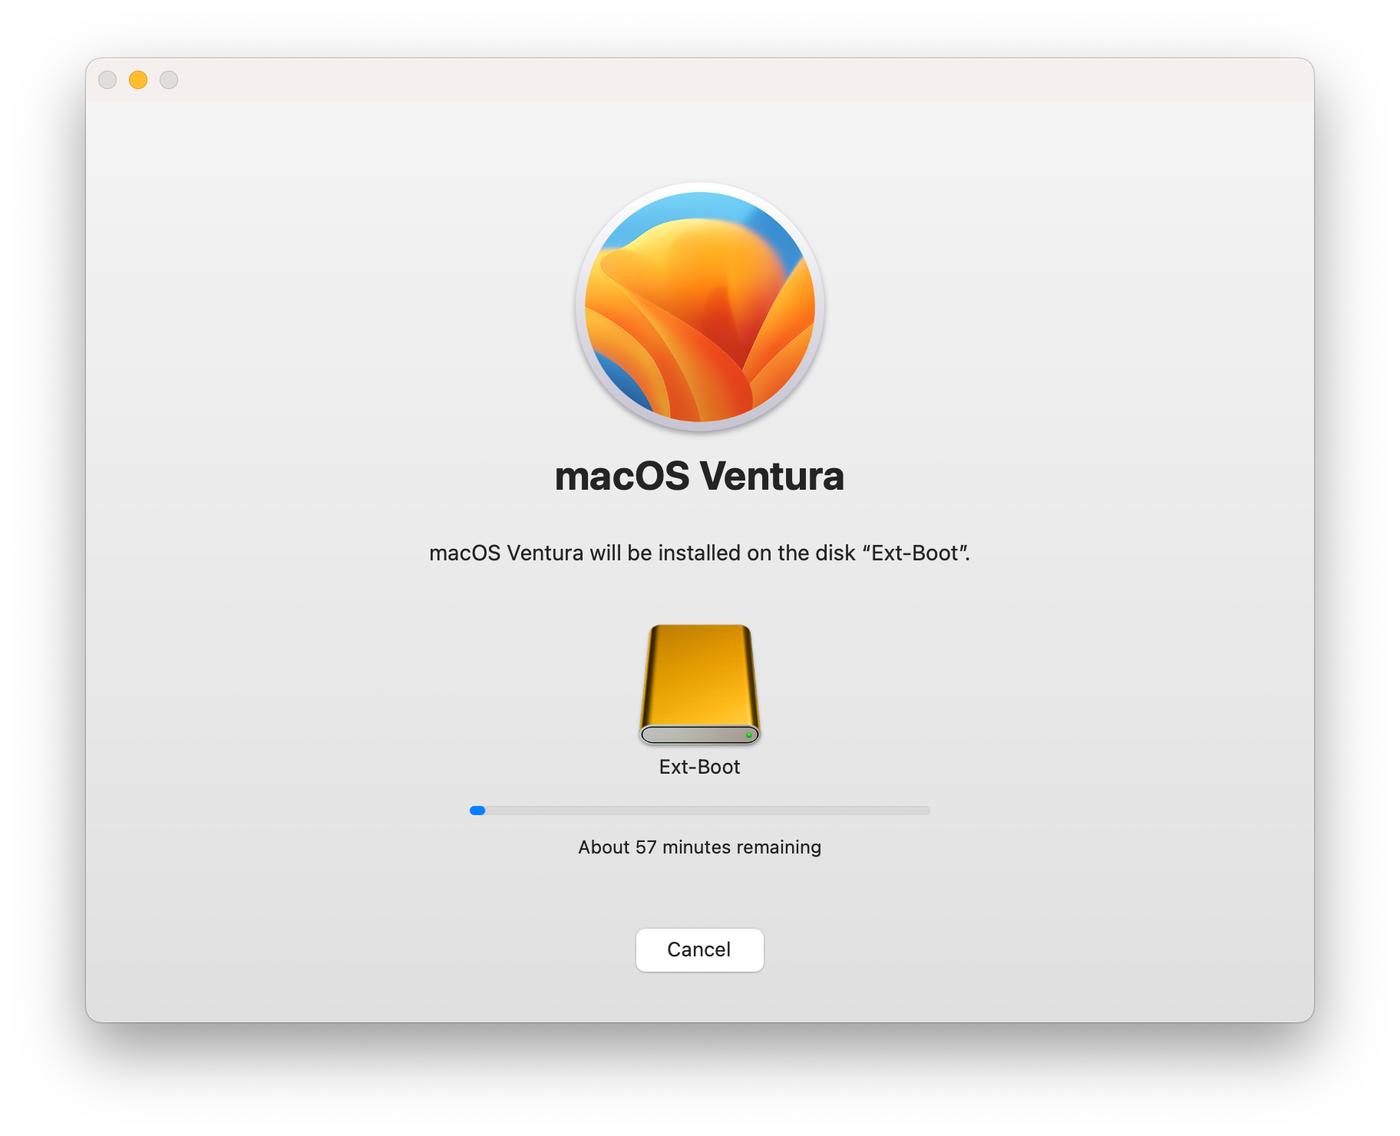Click the dimmed zoom window button
This screenshot has height=1136, width=1400.
[170, 79]
